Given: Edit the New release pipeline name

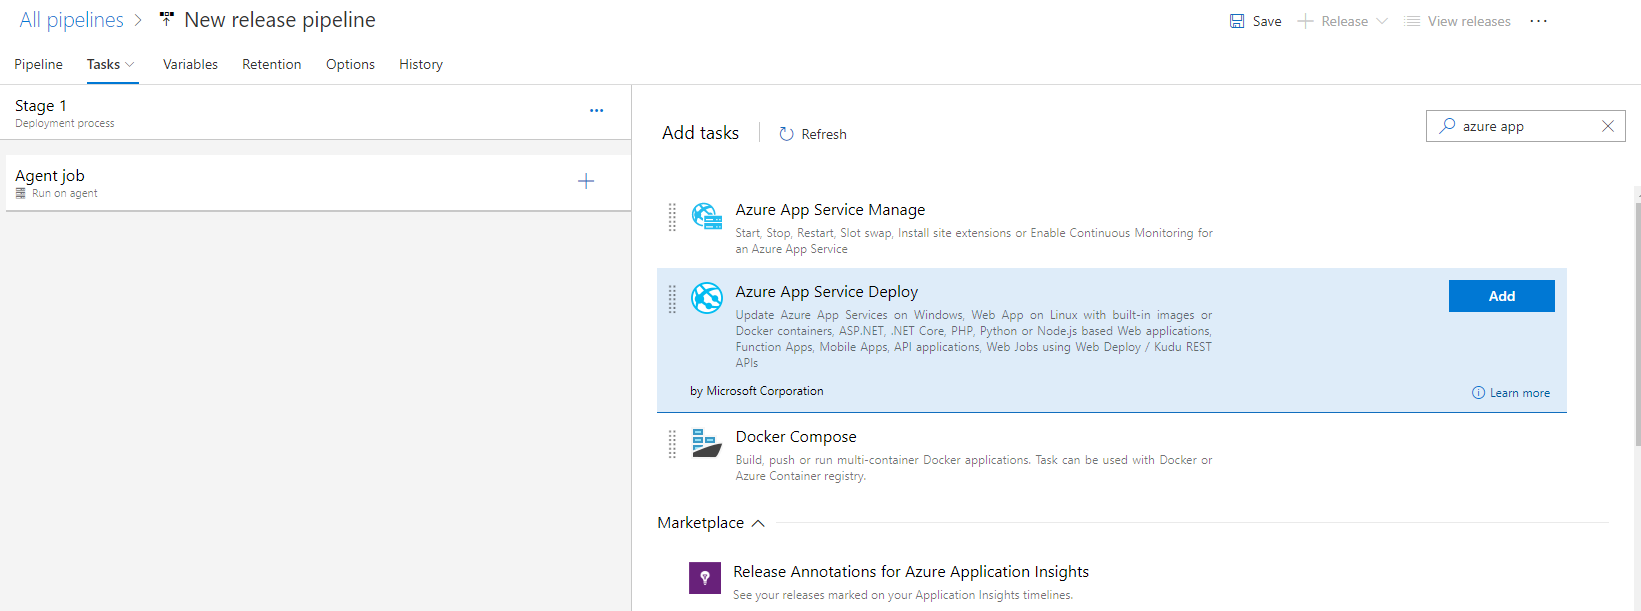Looking at the screenshot, I should [280, 20].
